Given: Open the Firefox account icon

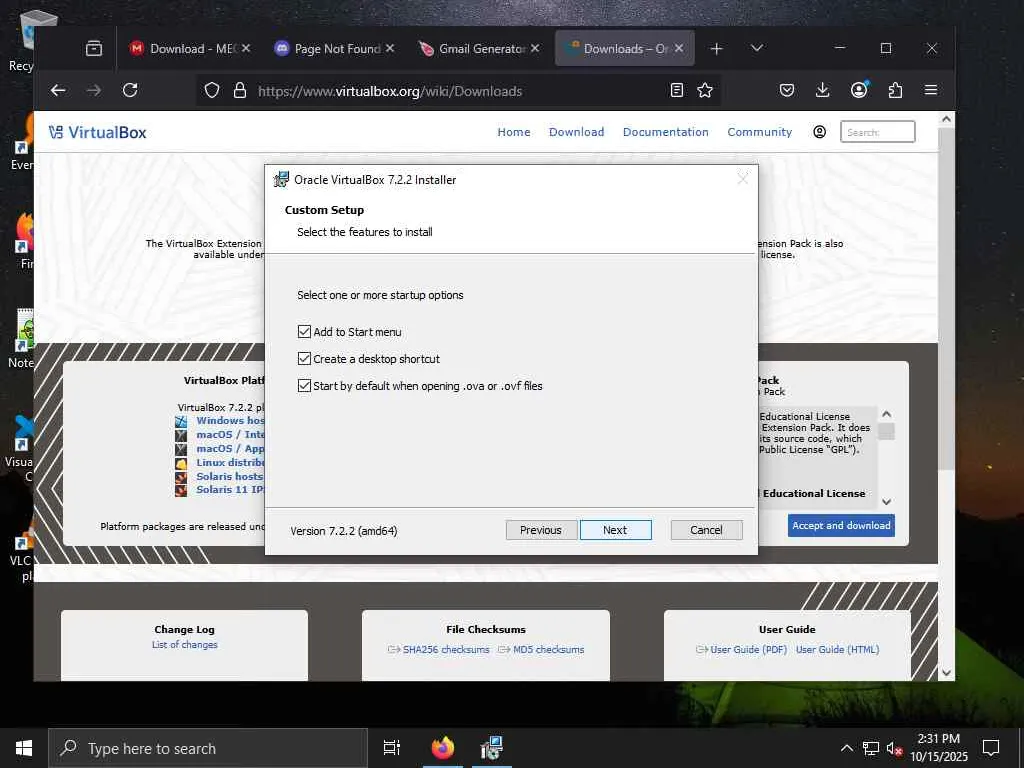Looking at the screenshot, I should click(859, 90).
